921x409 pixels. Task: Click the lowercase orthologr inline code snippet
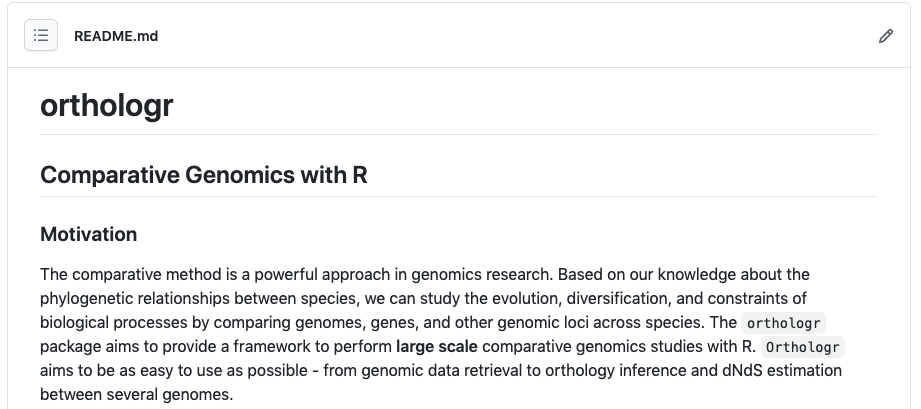pos(785,323)
